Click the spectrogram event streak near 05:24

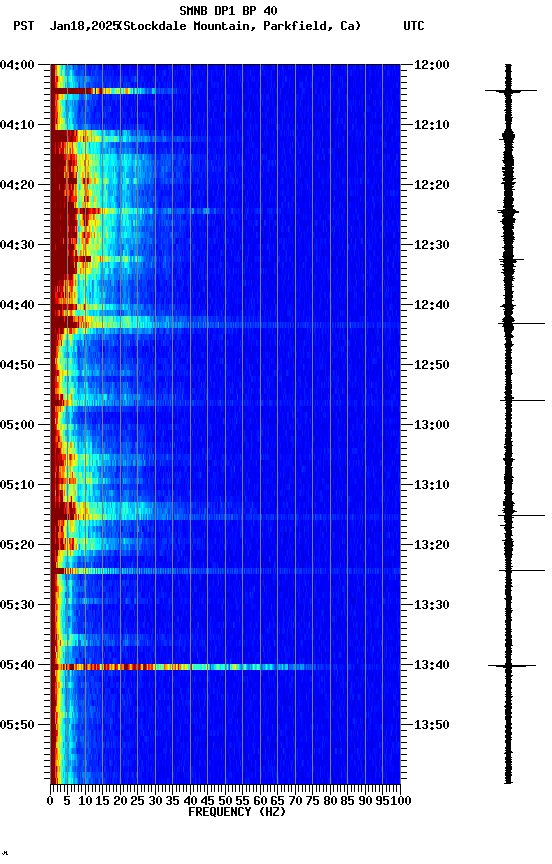coord(225,571)
